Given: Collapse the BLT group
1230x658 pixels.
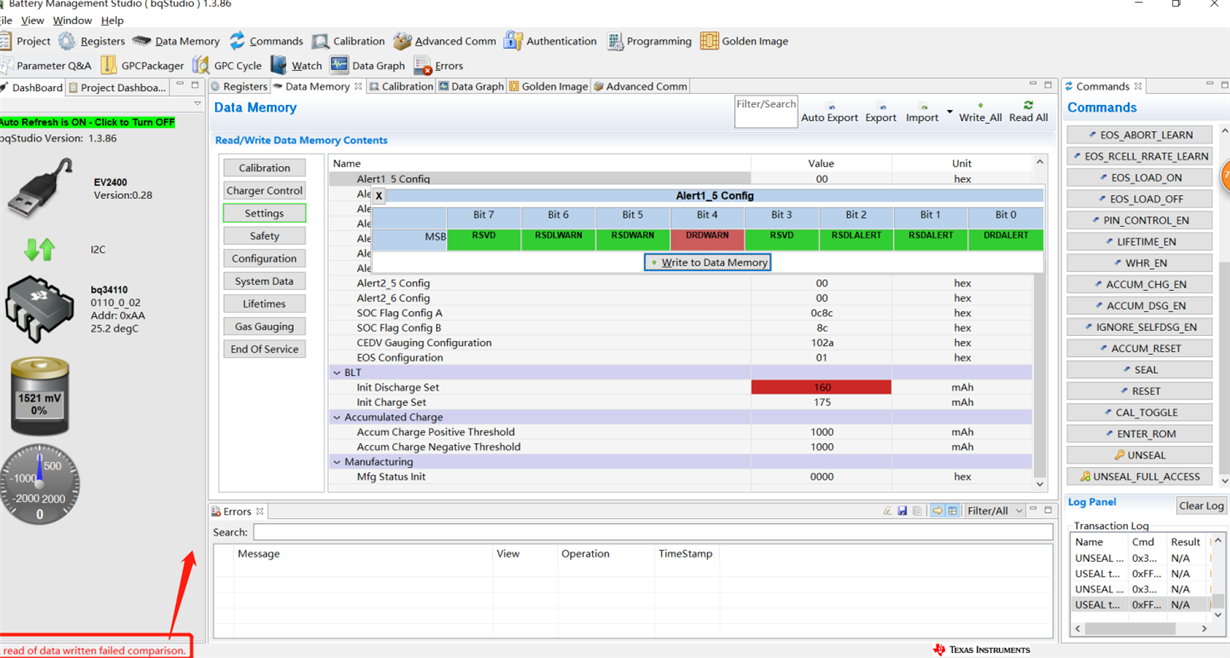Looking at the screenshot, I should coord(337,372).
